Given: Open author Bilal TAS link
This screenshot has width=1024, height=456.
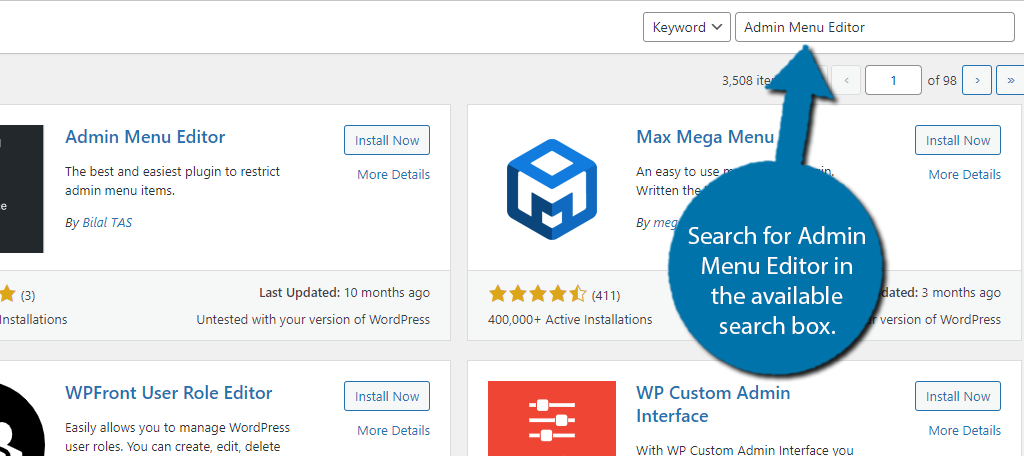Looking at the screenshot, I should pyautogui.click(x=107, y=223).
